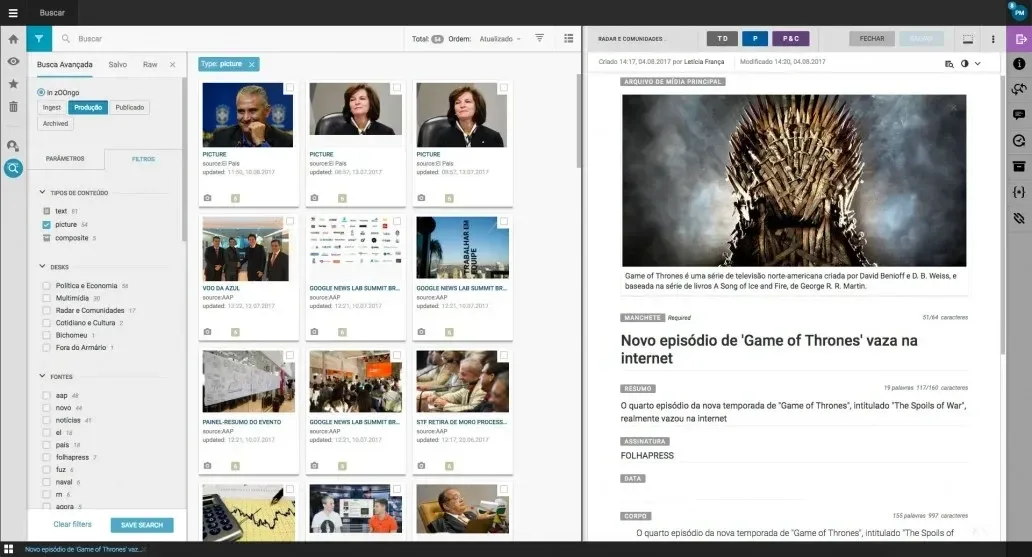Screen dimensions: 1032x557
Task: Open the Ordem 'Atualizado' sort dropdown
Action: tap(500, 39)
